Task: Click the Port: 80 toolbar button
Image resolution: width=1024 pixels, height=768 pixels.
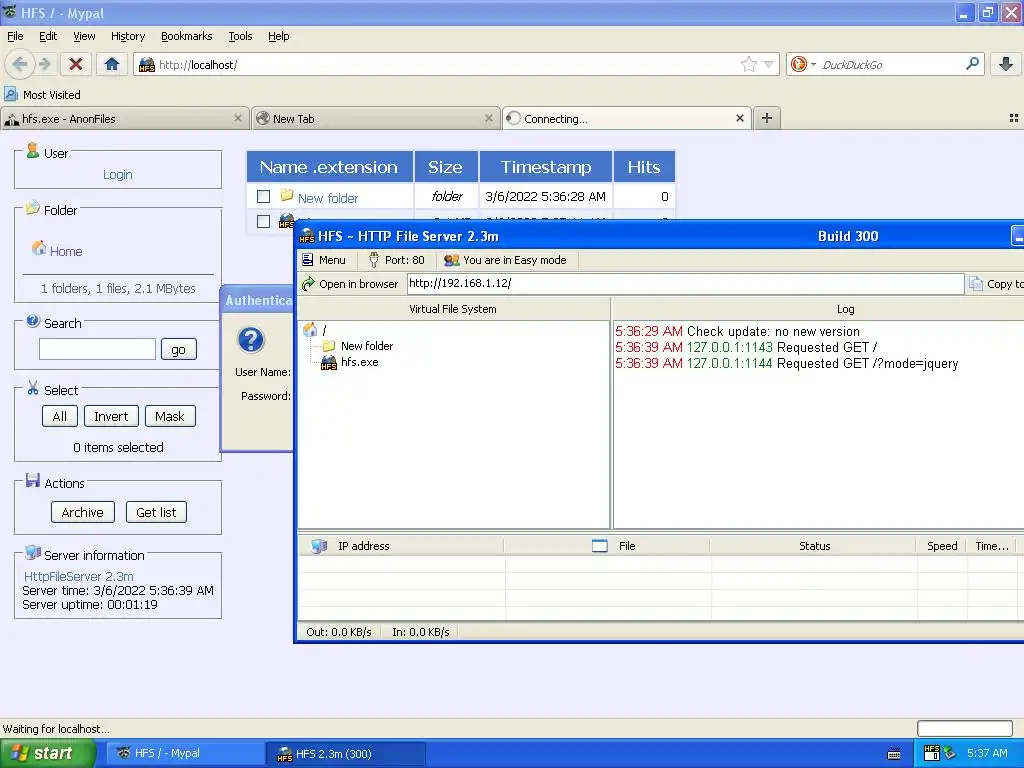Action: coord(396,260)
